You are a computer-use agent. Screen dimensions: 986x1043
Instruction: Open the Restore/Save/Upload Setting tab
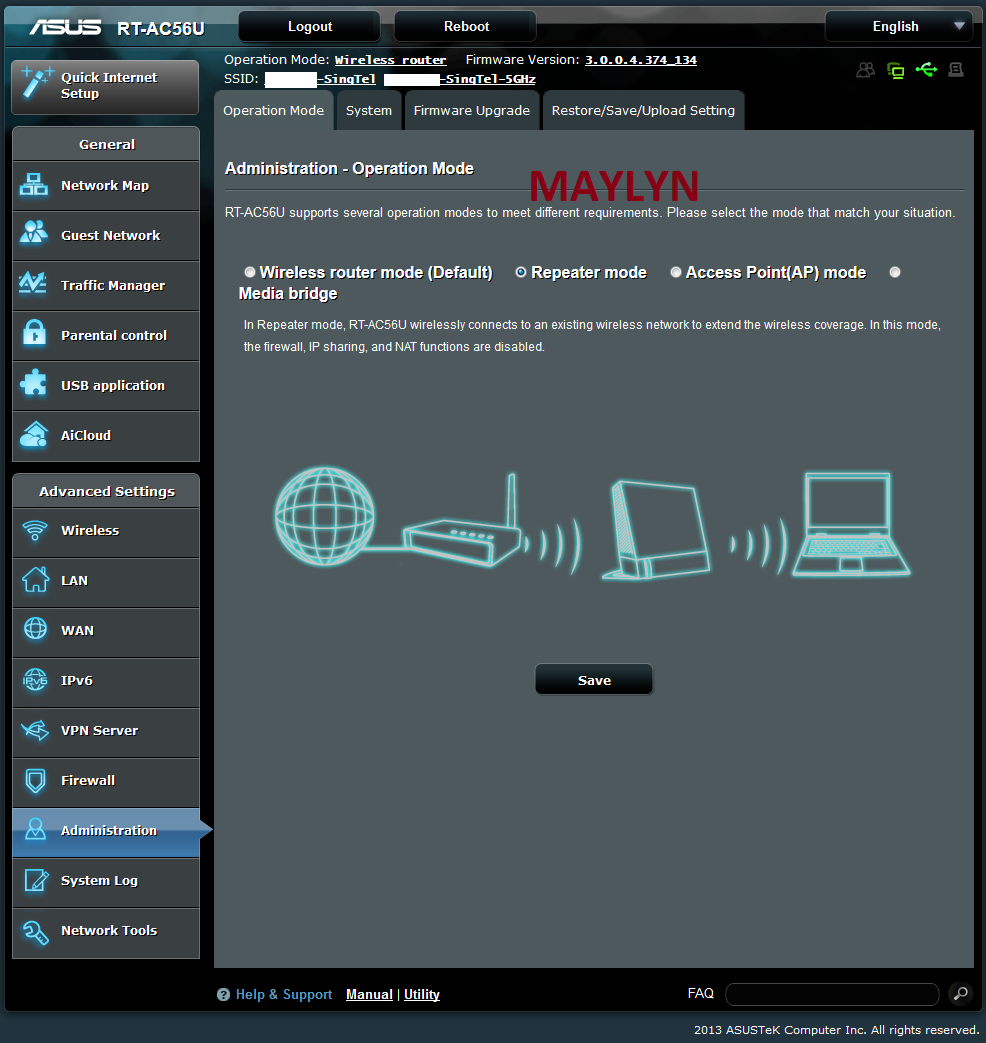(x=643, y=111)
